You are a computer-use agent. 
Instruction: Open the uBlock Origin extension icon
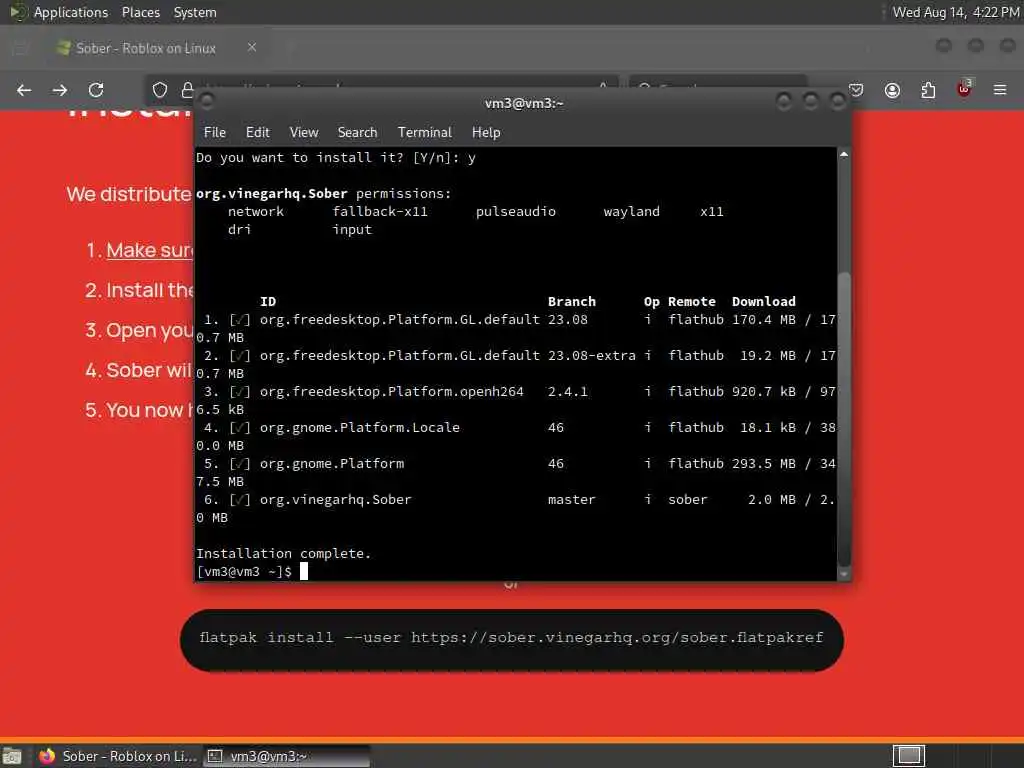pyautogui.click(x=964, y=89)
